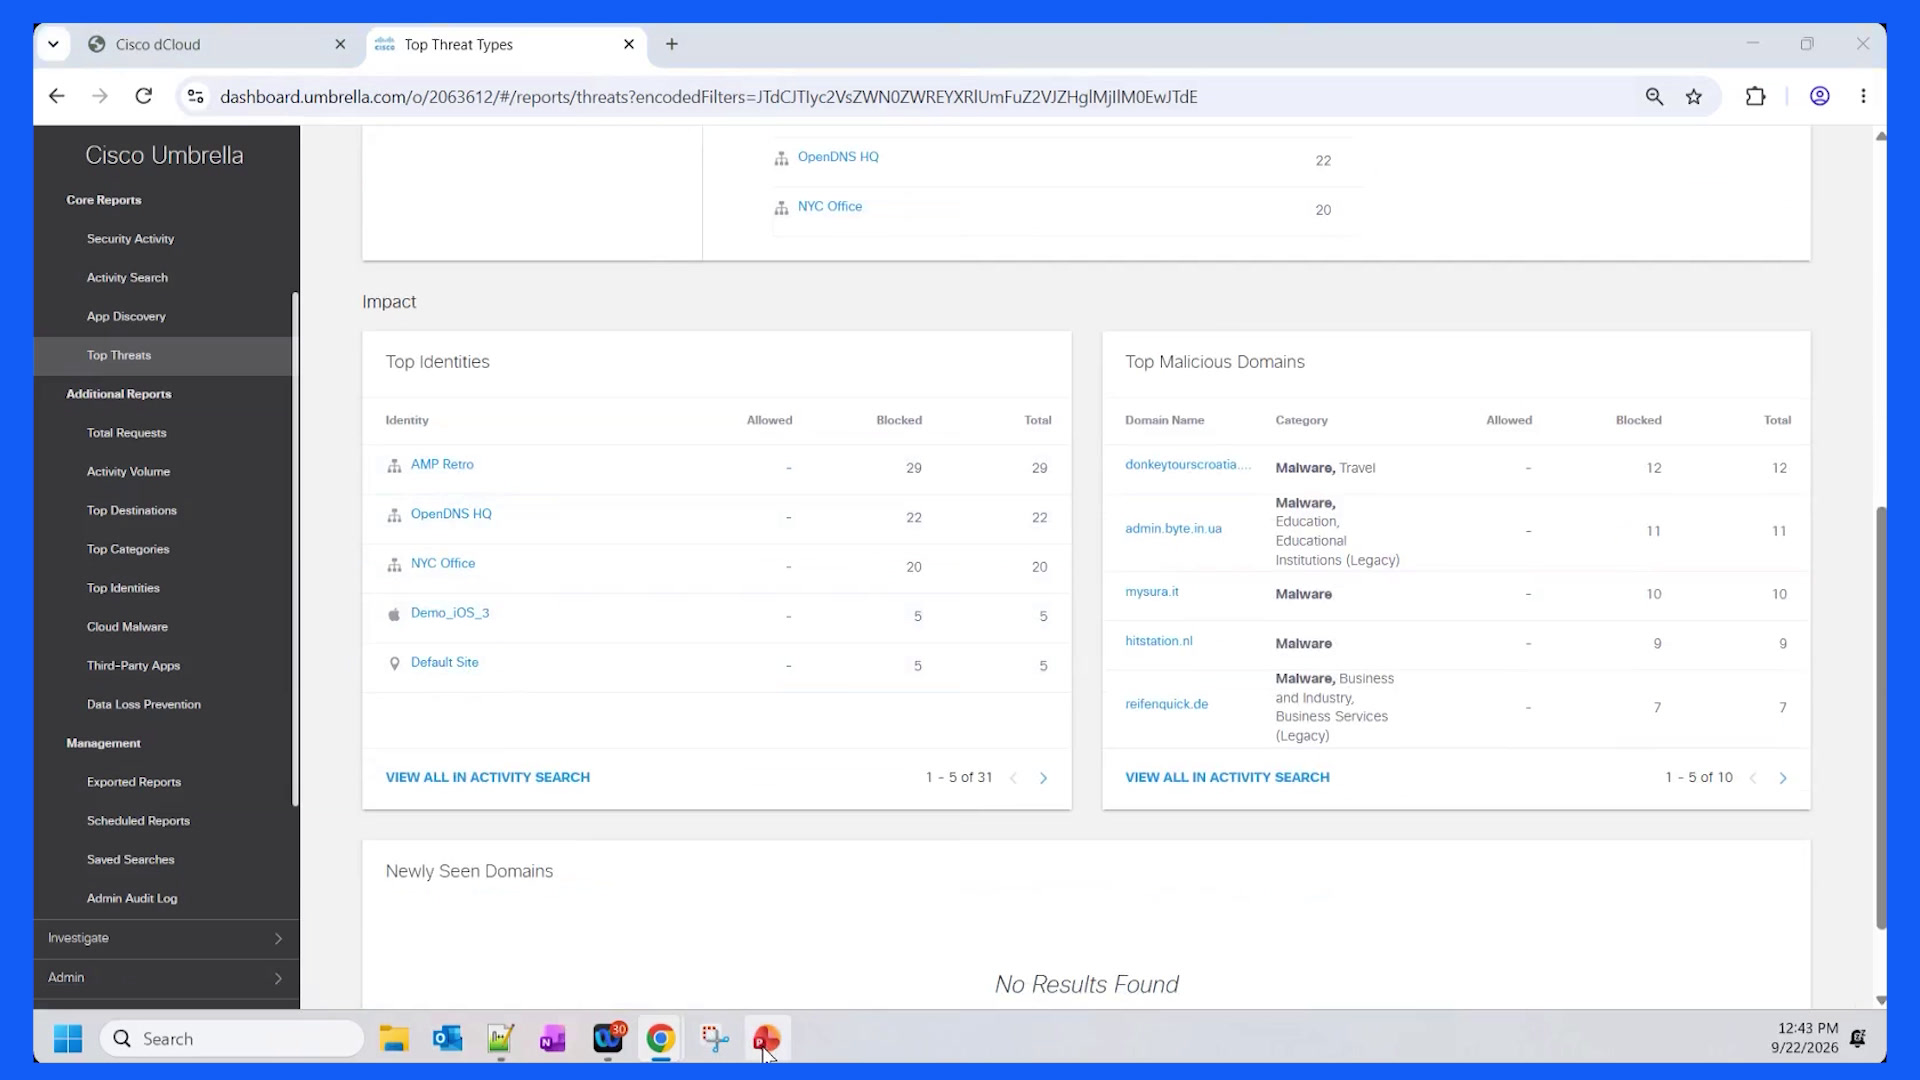Click the browser back arrow
Screen dimensions: 1920x1080
click(57, 96)
